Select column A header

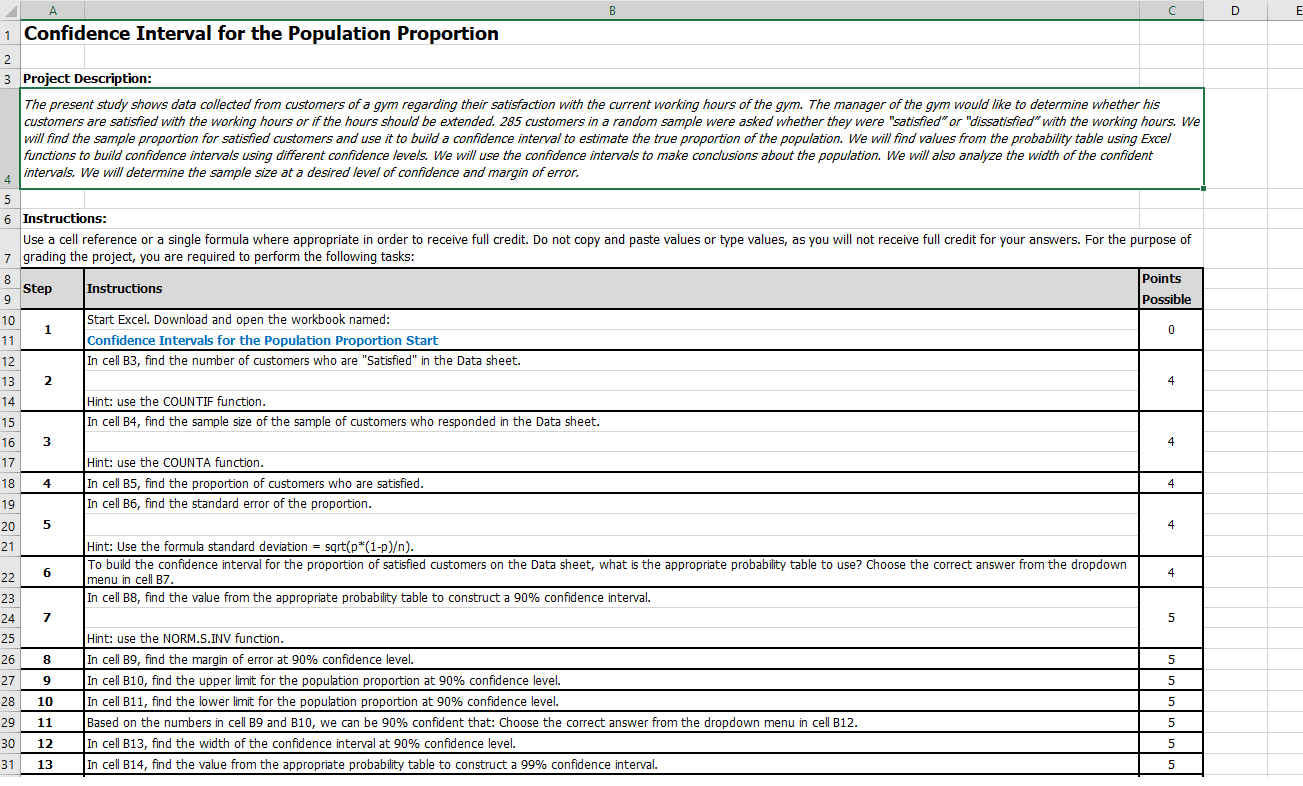pos(53,9)
